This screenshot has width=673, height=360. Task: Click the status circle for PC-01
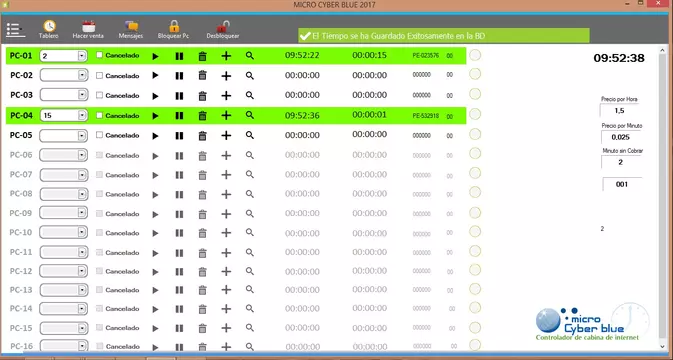(x=475, y=55)
